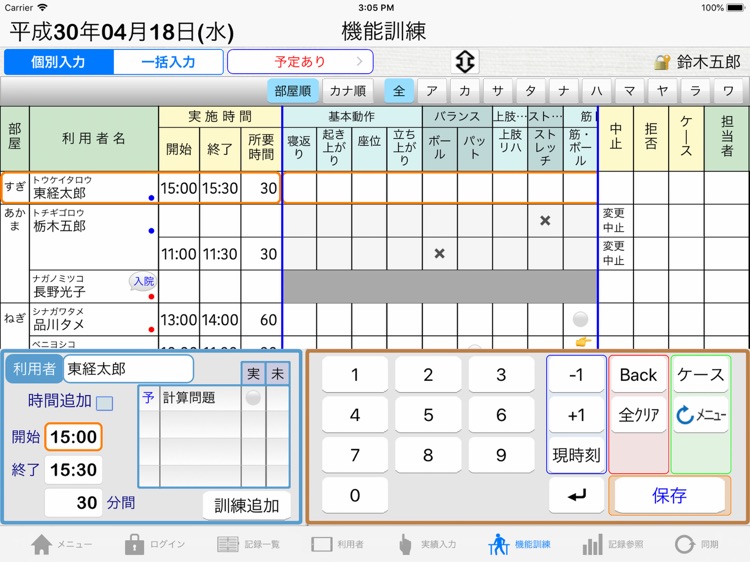Filter by サ row kana
The image size is (750, 562).
pos(498,91)
